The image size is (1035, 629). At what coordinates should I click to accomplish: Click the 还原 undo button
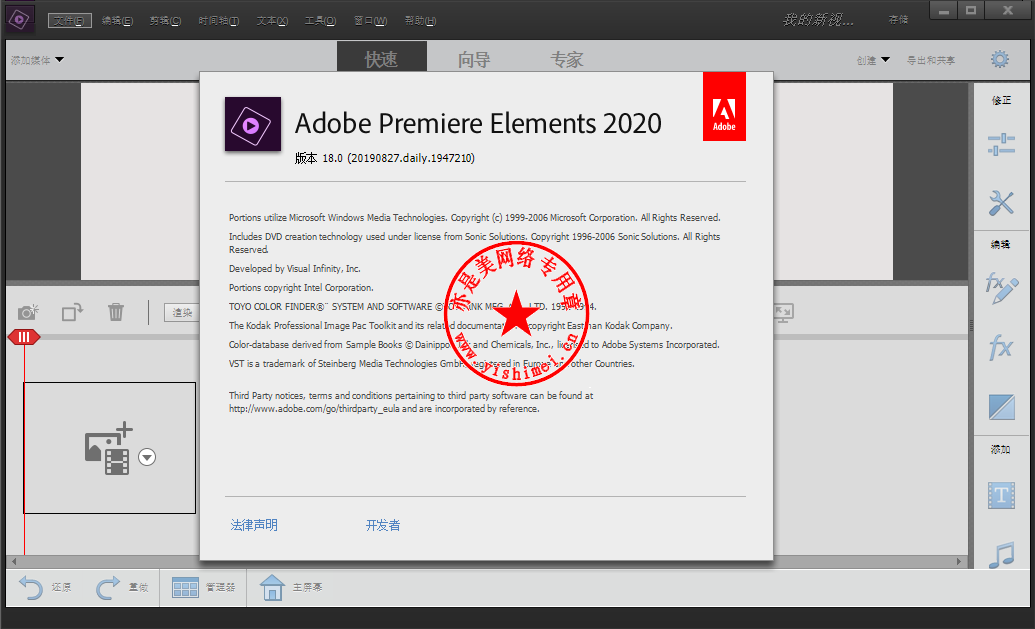pyautogui.click(x=45, y=587)
